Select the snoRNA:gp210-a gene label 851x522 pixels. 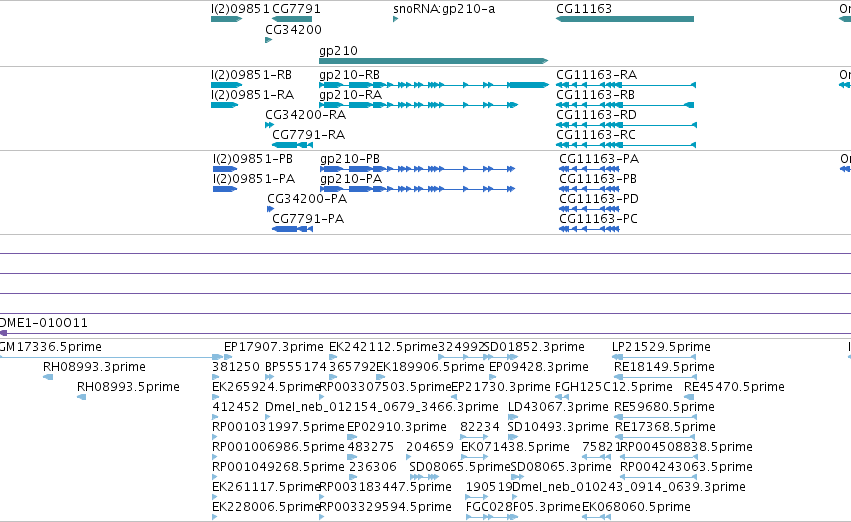pos(444,9)
